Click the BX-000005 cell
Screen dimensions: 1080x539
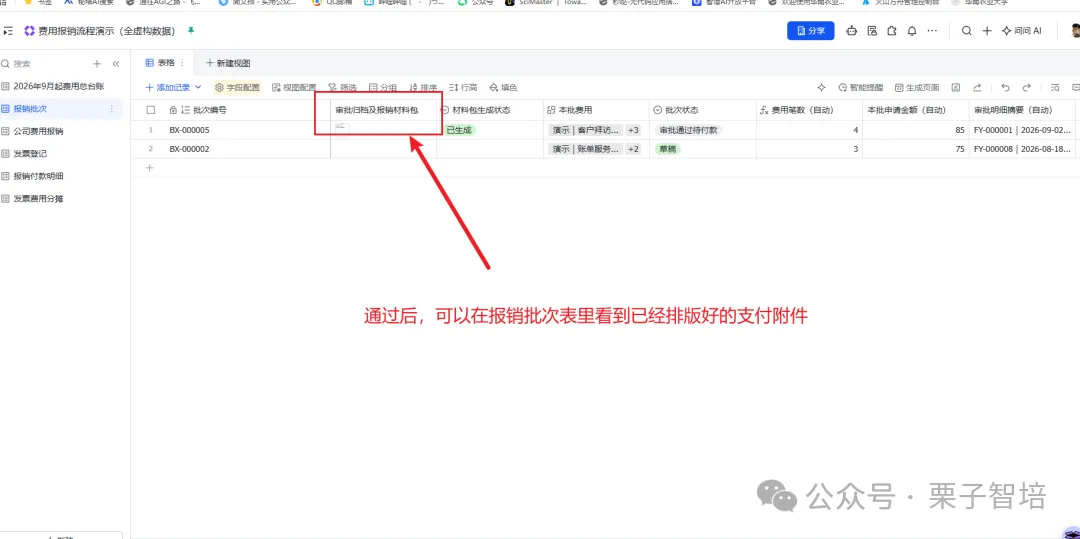pos(189,130)
